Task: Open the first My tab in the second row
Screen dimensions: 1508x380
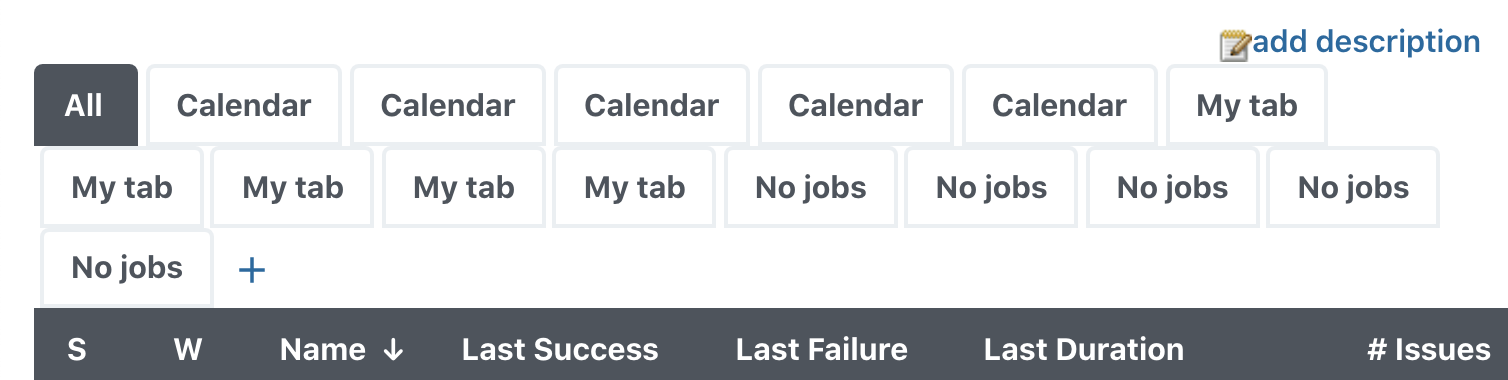Action: [122, 187]
